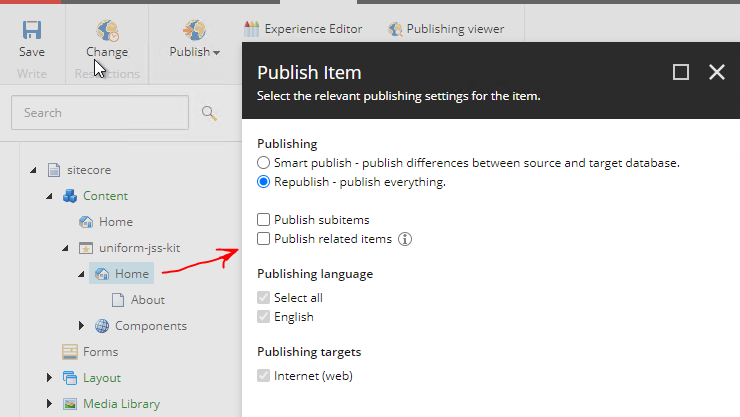
Task: Click the Save floppy disk icon
Action: (32, 30)
